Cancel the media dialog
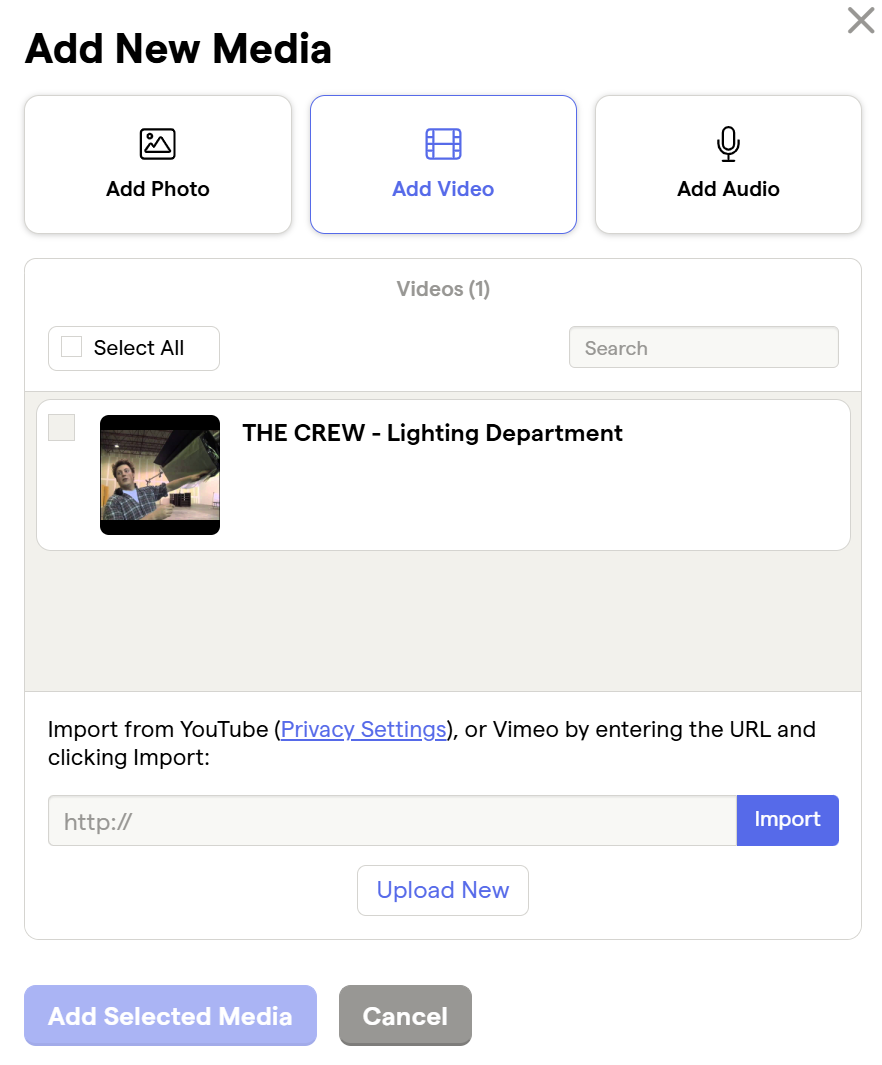 (x=405, y=1016)
